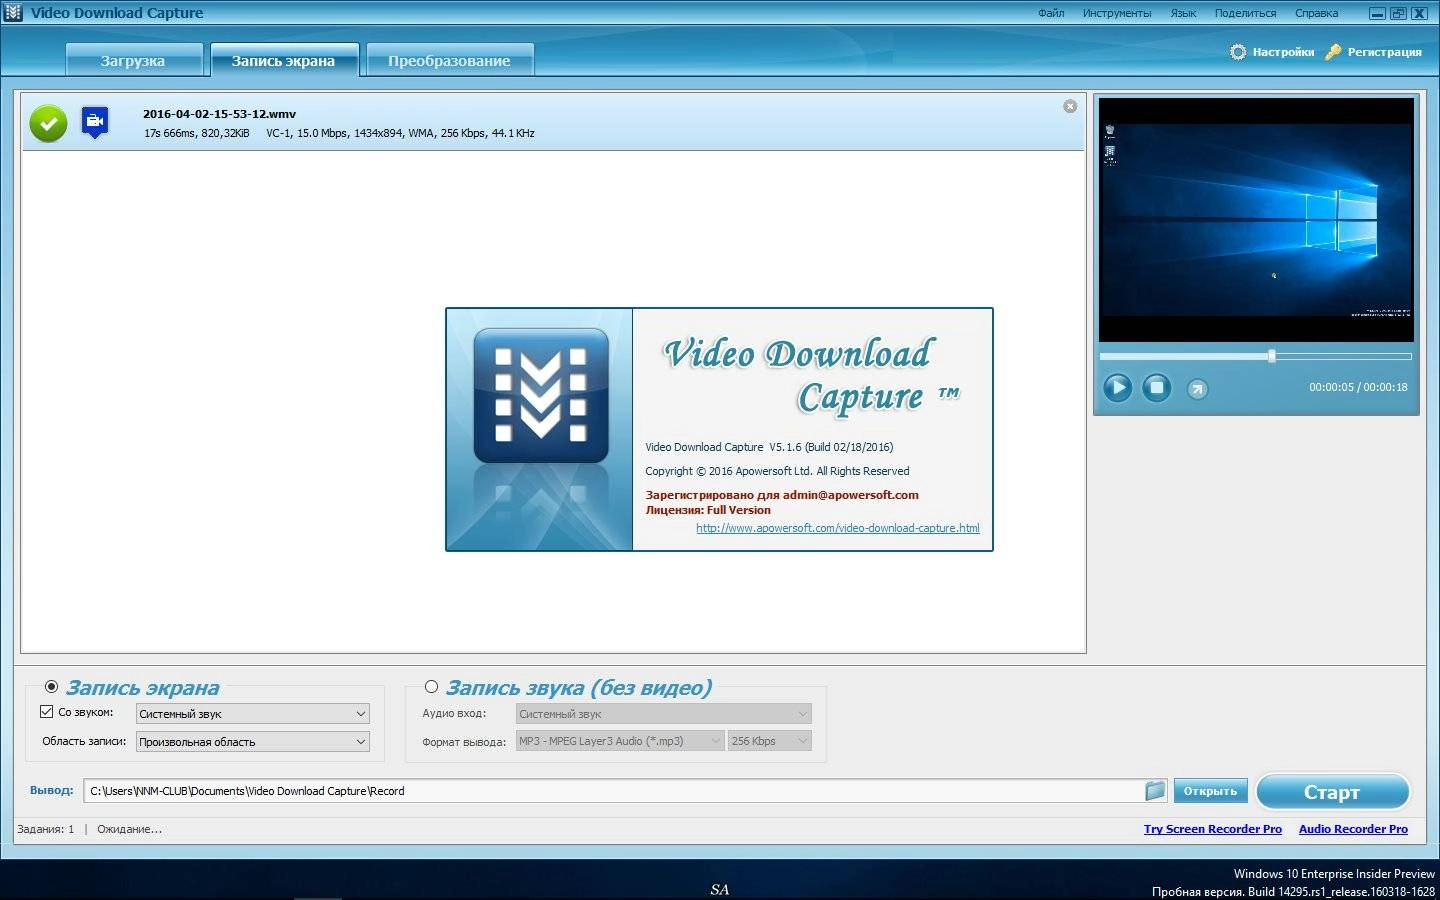This screenshot has width=1440, height=900.
Task: Click the Windows 10 Enterprise Insider Preview watermark text
Action: (x=1334, y=874)
